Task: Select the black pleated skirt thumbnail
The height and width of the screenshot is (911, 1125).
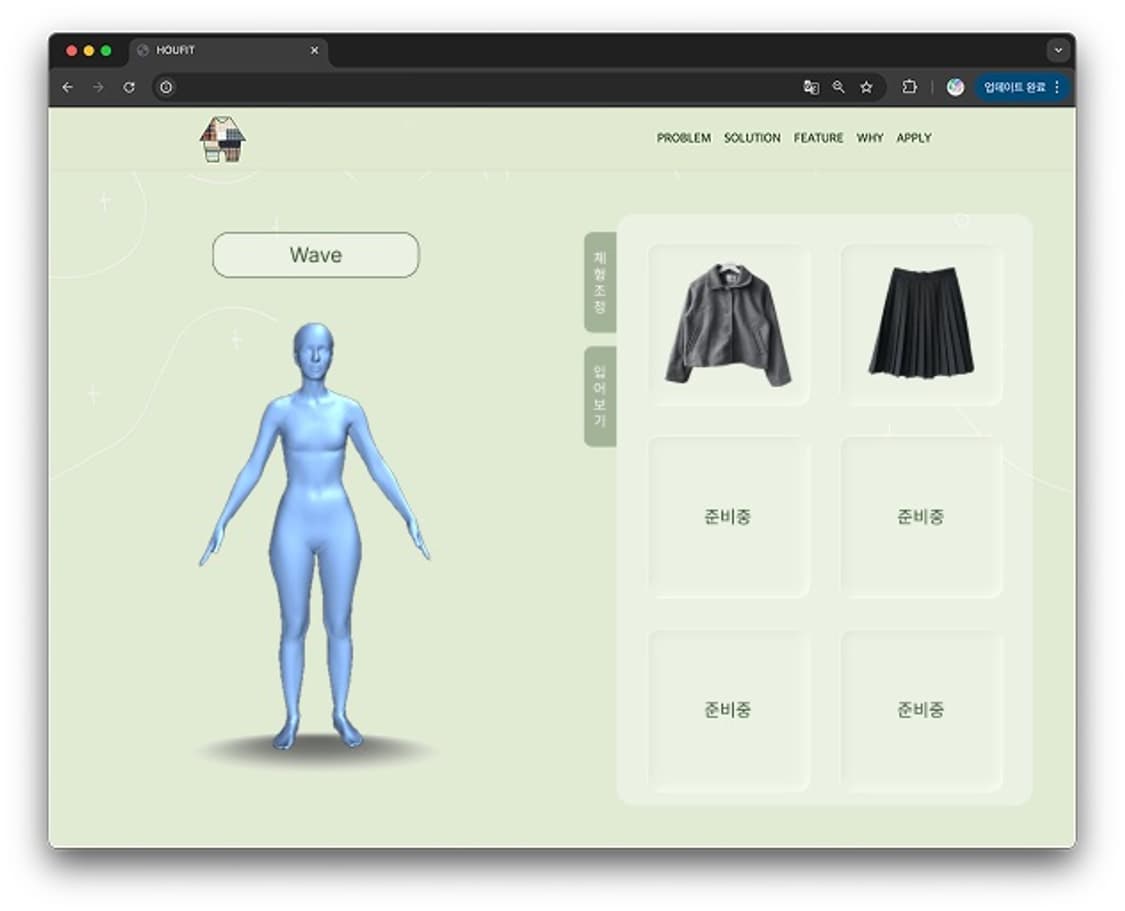Action: [921, 324]
